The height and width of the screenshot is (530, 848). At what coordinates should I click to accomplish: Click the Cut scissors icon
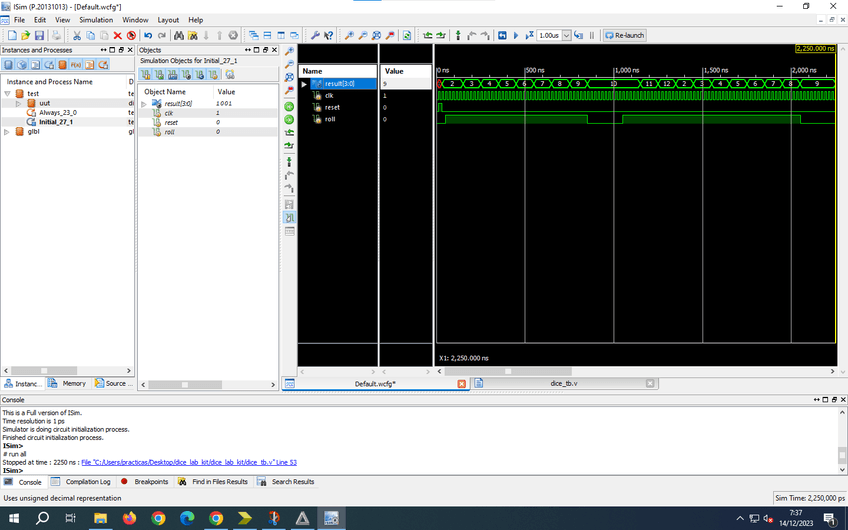point(77,35)
